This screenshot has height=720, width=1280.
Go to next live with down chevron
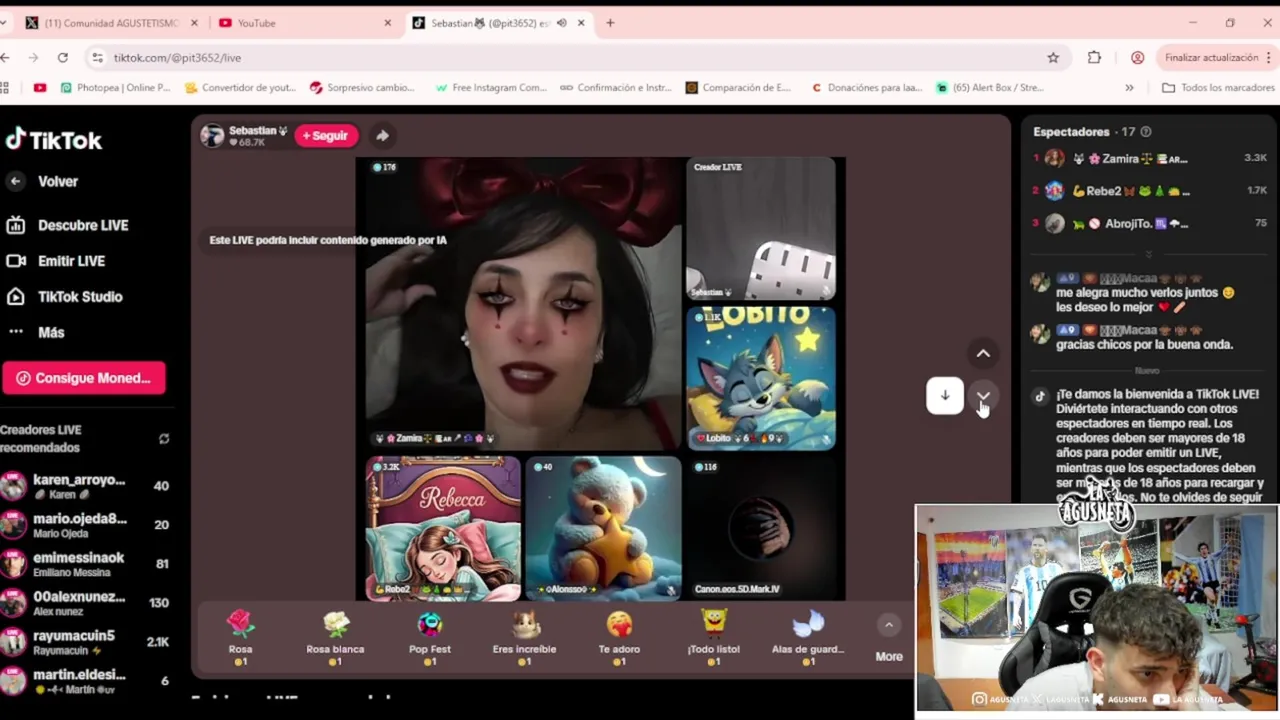(983, 396)
